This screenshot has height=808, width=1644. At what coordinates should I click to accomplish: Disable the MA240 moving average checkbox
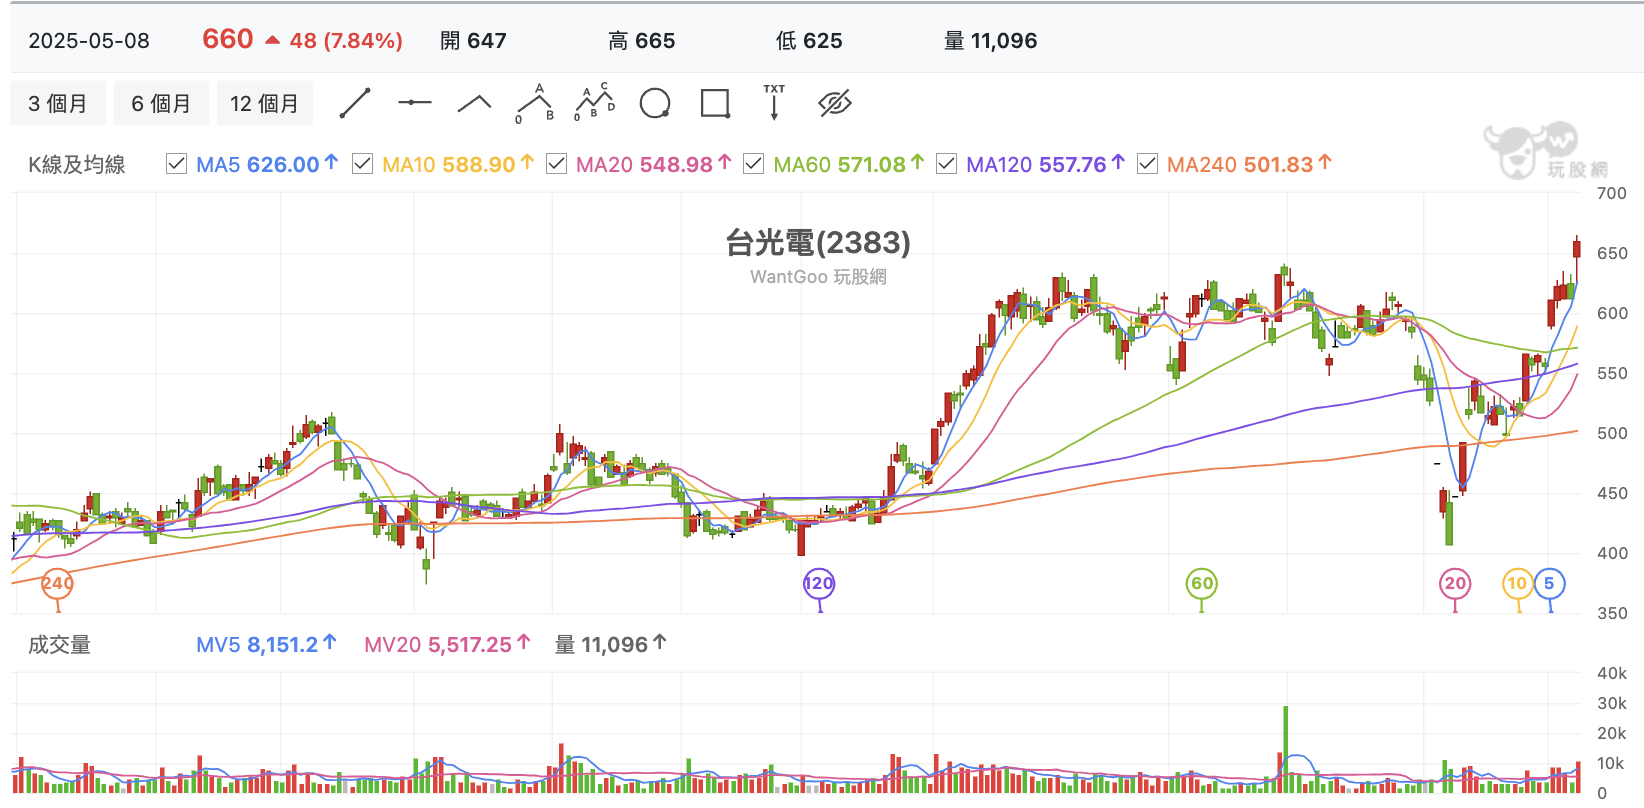click(x=1147, y=163)
